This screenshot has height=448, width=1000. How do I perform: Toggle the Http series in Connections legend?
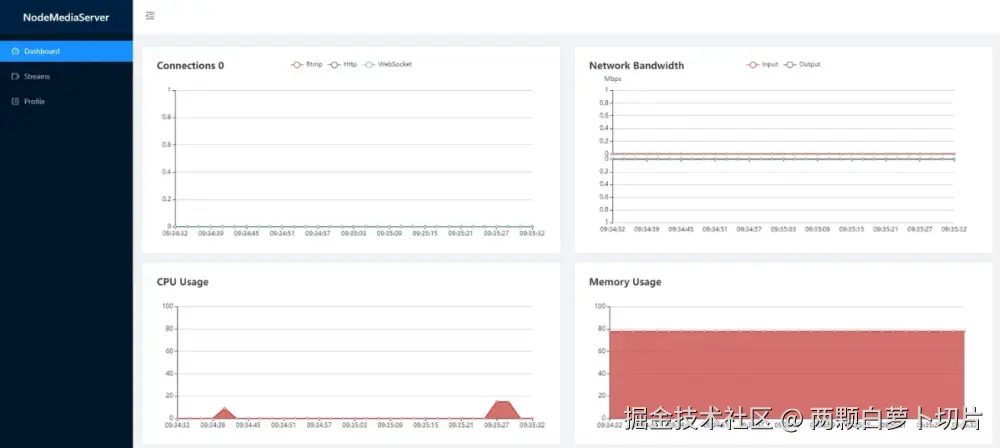pos(343,64)
